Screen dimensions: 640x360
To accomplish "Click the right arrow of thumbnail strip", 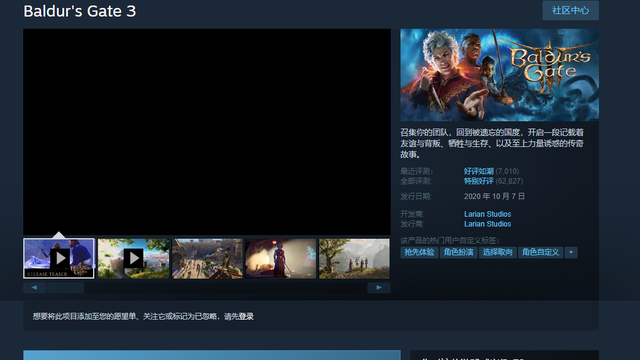I will coord(379,288).
